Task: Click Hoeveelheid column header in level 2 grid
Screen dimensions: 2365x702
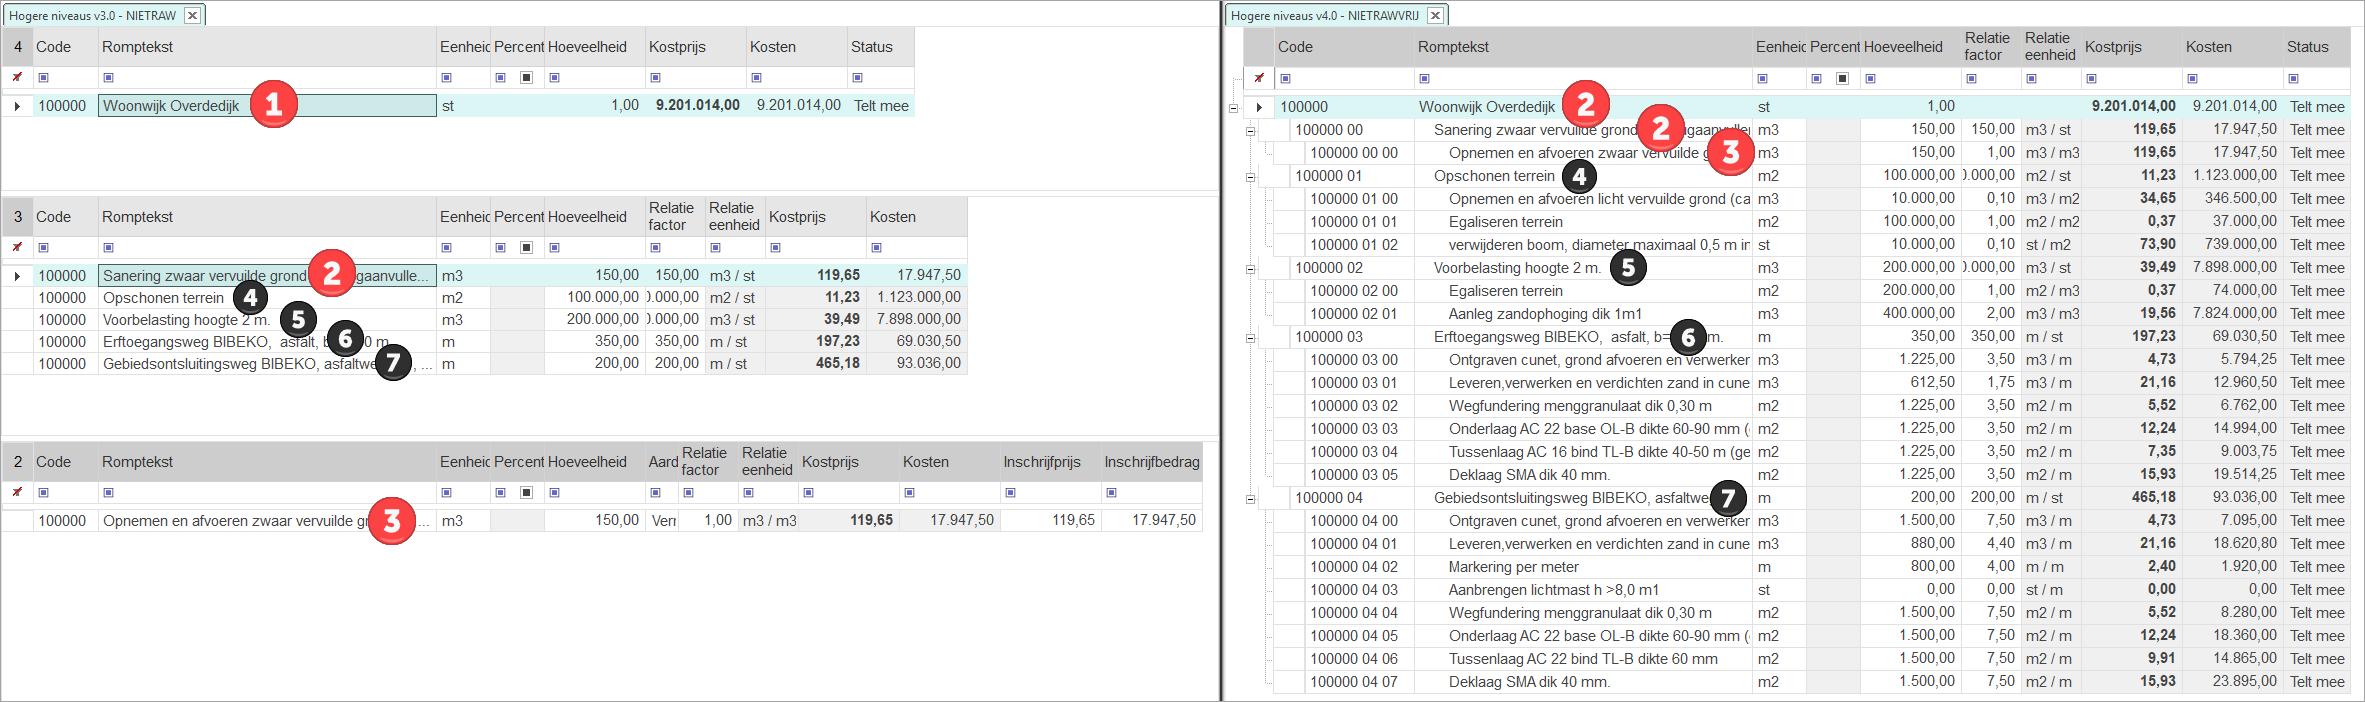Action: (587, 462)
